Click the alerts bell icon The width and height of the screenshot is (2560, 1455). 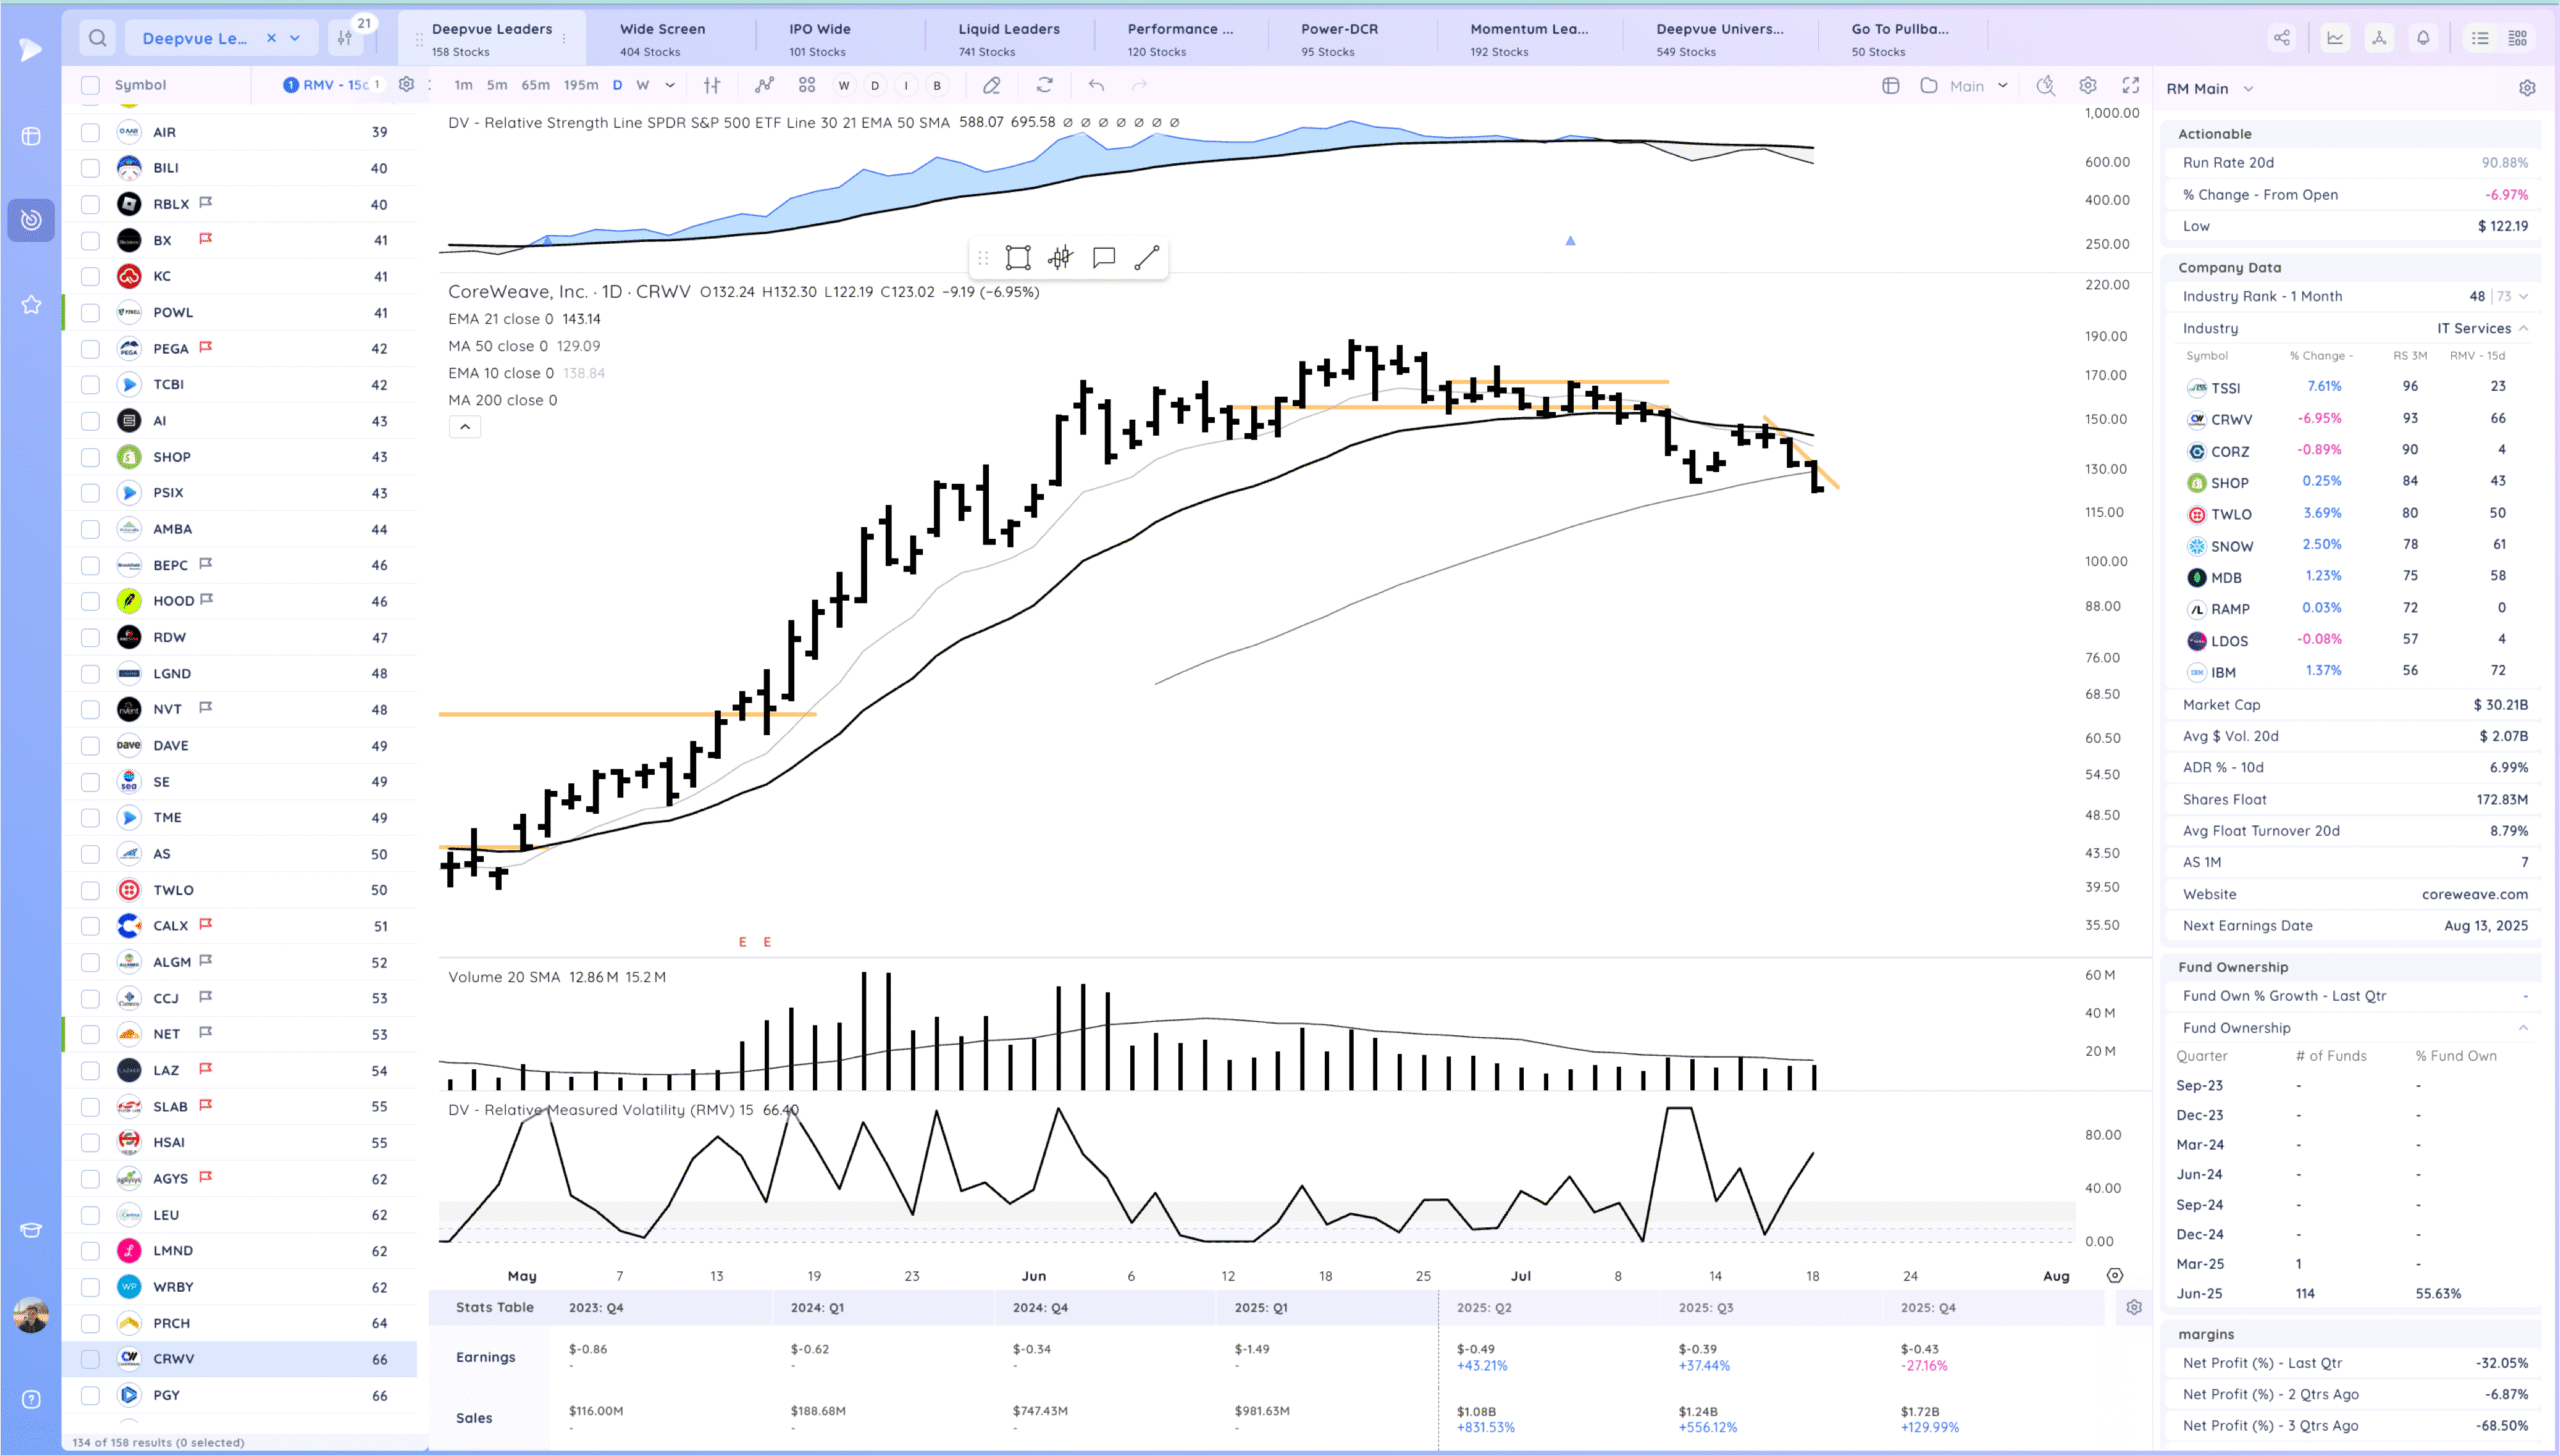point(2423,38)
